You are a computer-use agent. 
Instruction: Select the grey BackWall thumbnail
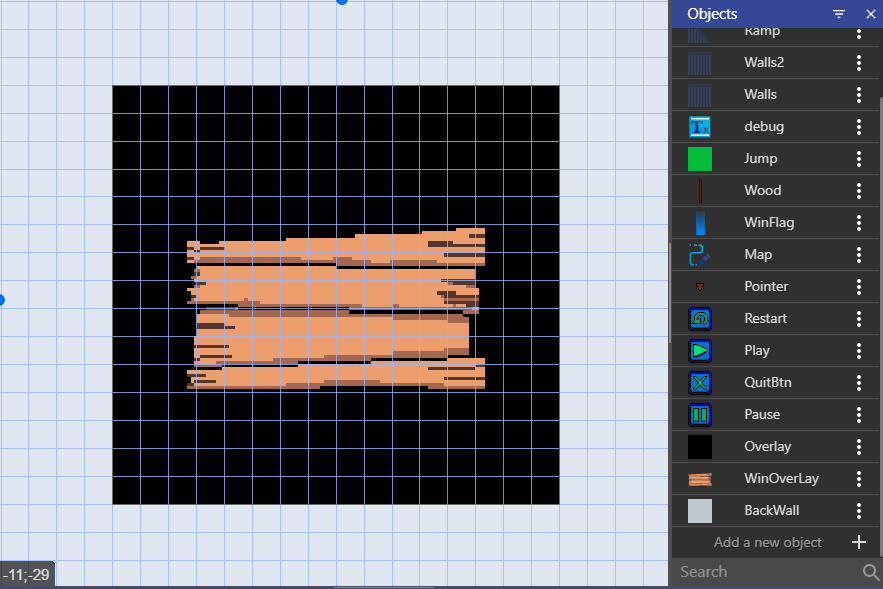click(x=700, y=511)
